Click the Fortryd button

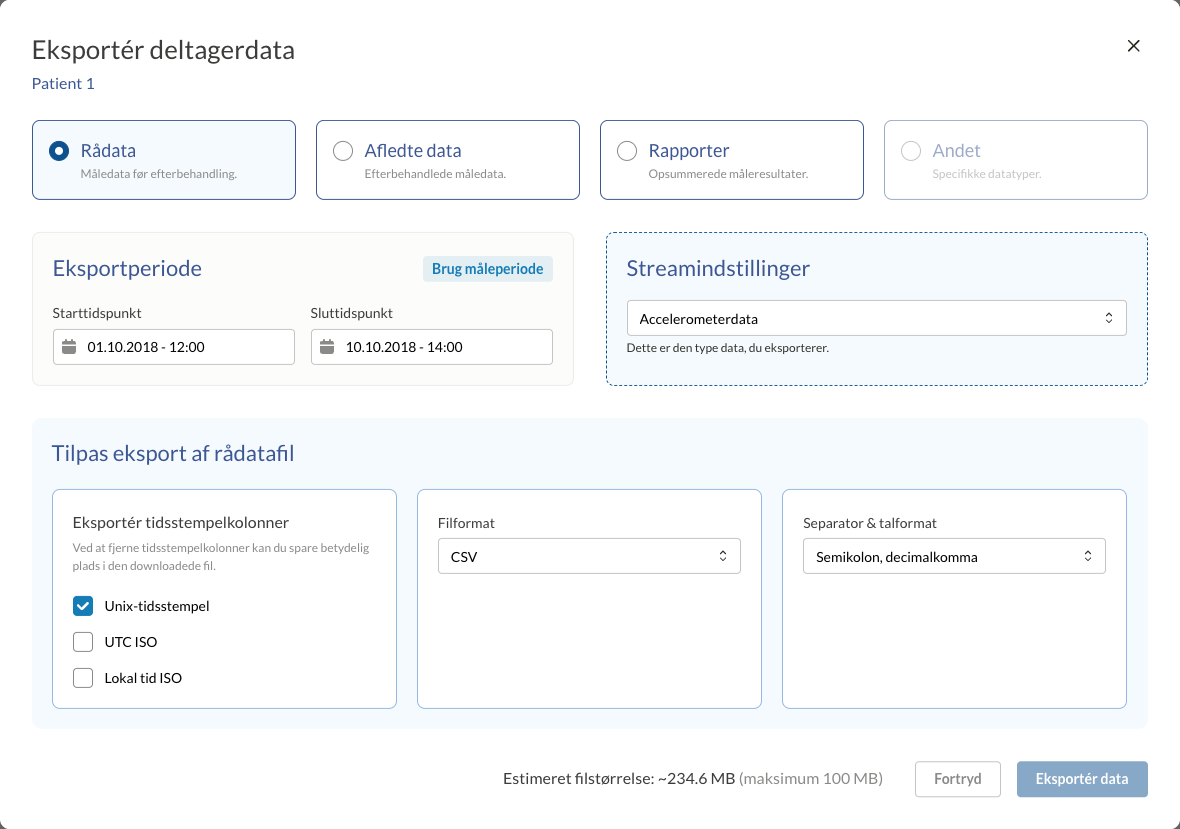(957, 779)
